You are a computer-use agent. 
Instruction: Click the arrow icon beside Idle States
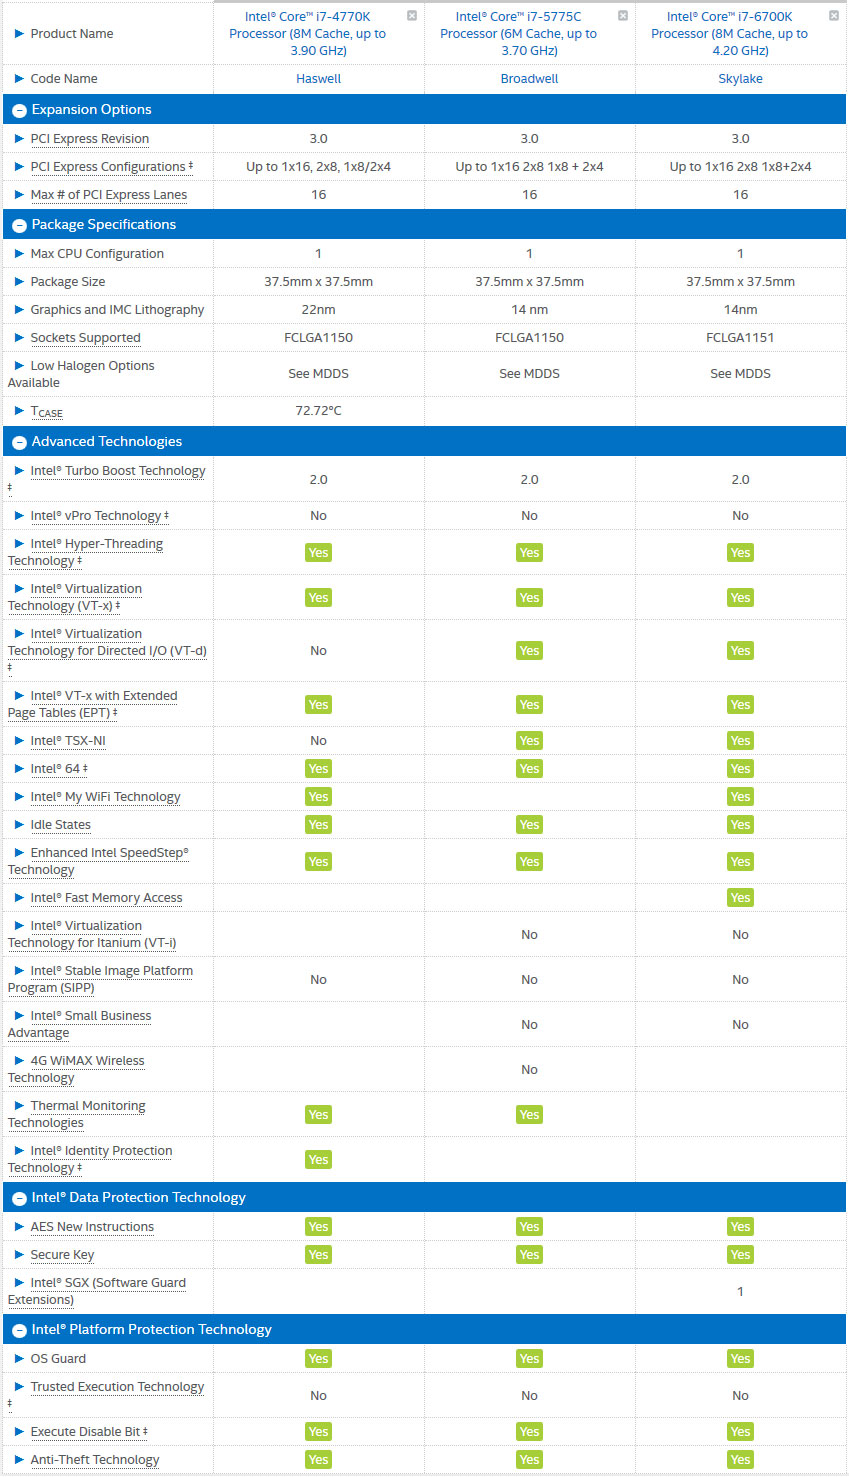(x=19, y=825)
